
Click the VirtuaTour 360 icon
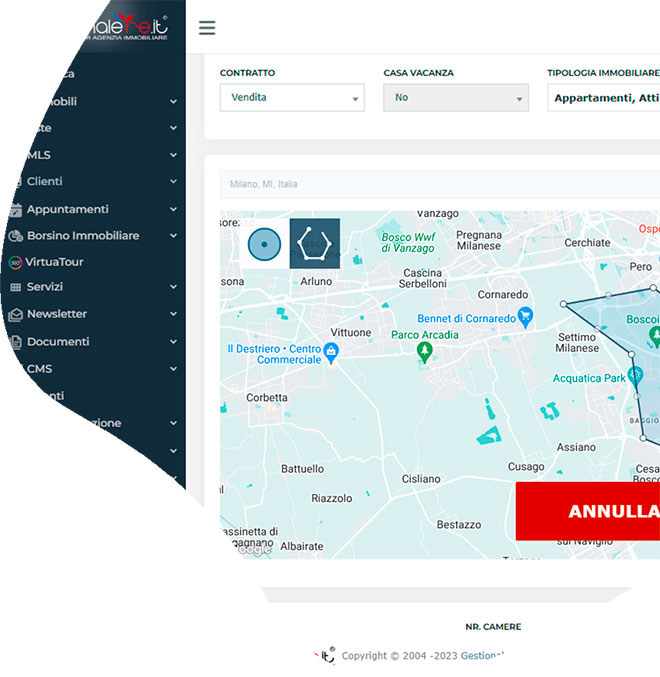click(x=15, y=262)
